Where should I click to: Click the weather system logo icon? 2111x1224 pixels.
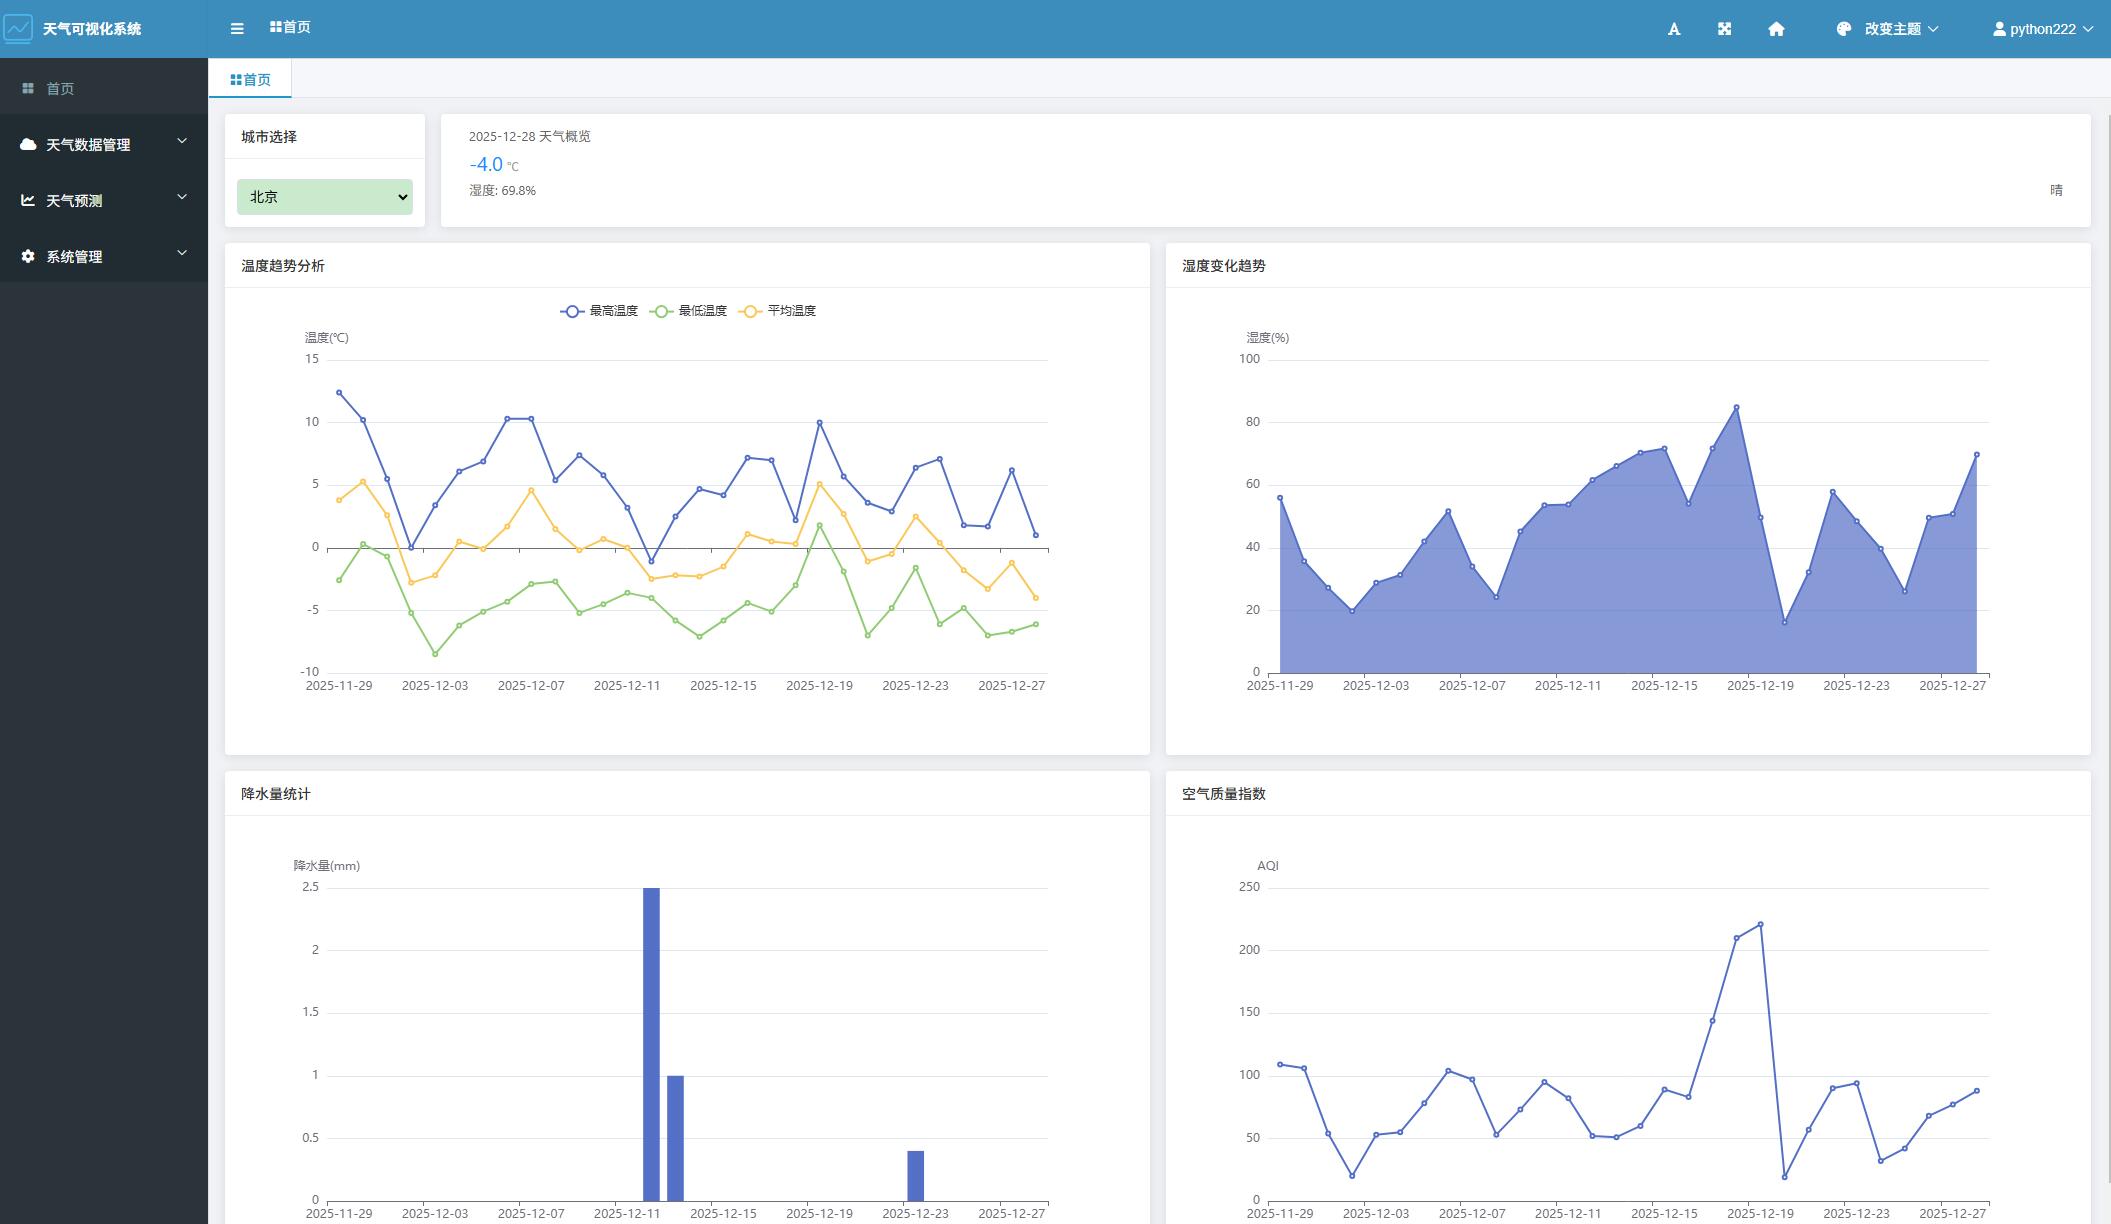coord(18,28)
